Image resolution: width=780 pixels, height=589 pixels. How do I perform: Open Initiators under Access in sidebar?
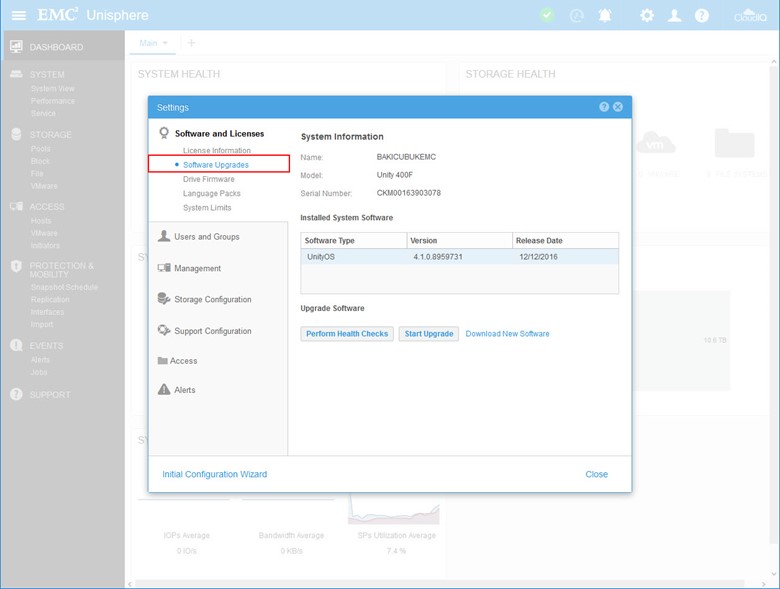point(45,246)
